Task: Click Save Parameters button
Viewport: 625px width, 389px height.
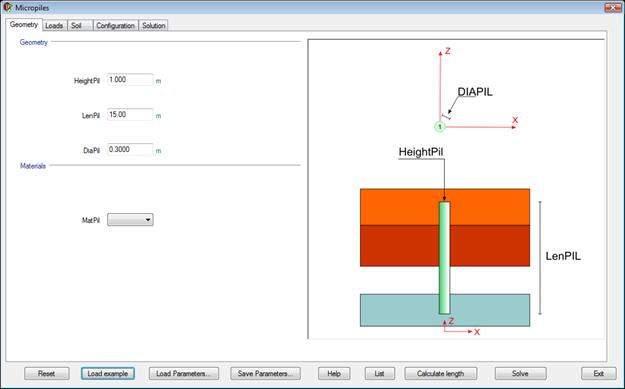Action: [x=265, y=373]
